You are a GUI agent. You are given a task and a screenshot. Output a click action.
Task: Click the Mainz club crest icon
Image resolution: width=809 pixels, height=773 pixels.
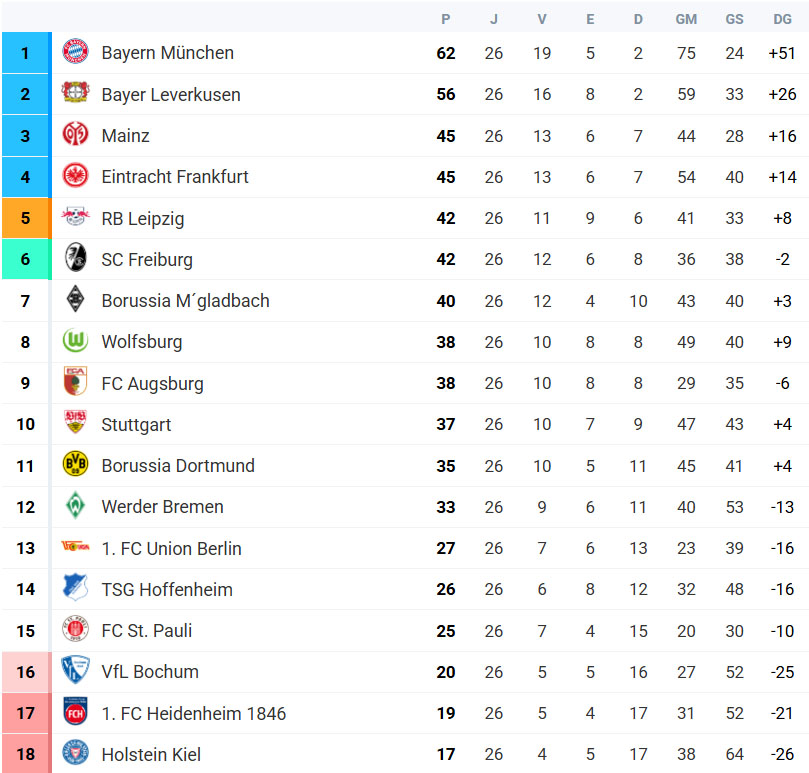[x=75, y=134]
